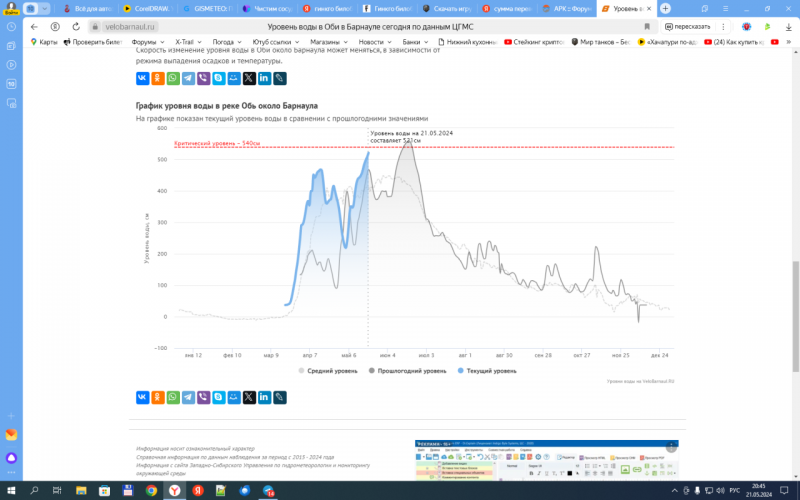Open the 'Магазины' bookmarks dropdown
The image size is (800, 500).
pyautogui.click(x=328, y=42)
